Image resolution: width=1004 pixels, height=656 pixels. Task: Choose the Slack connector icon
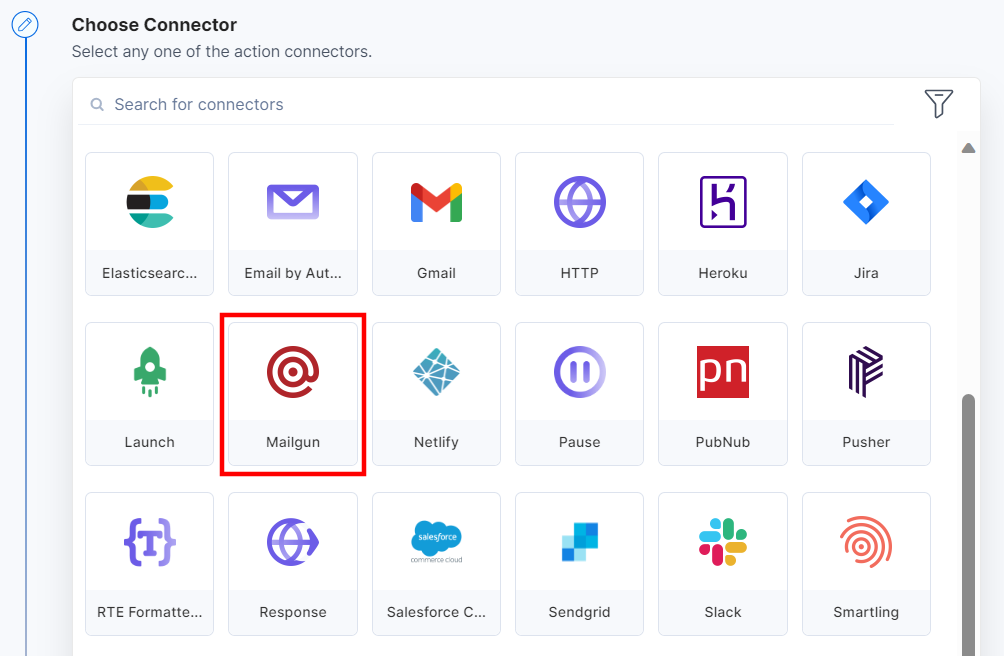tap(723, 542)
